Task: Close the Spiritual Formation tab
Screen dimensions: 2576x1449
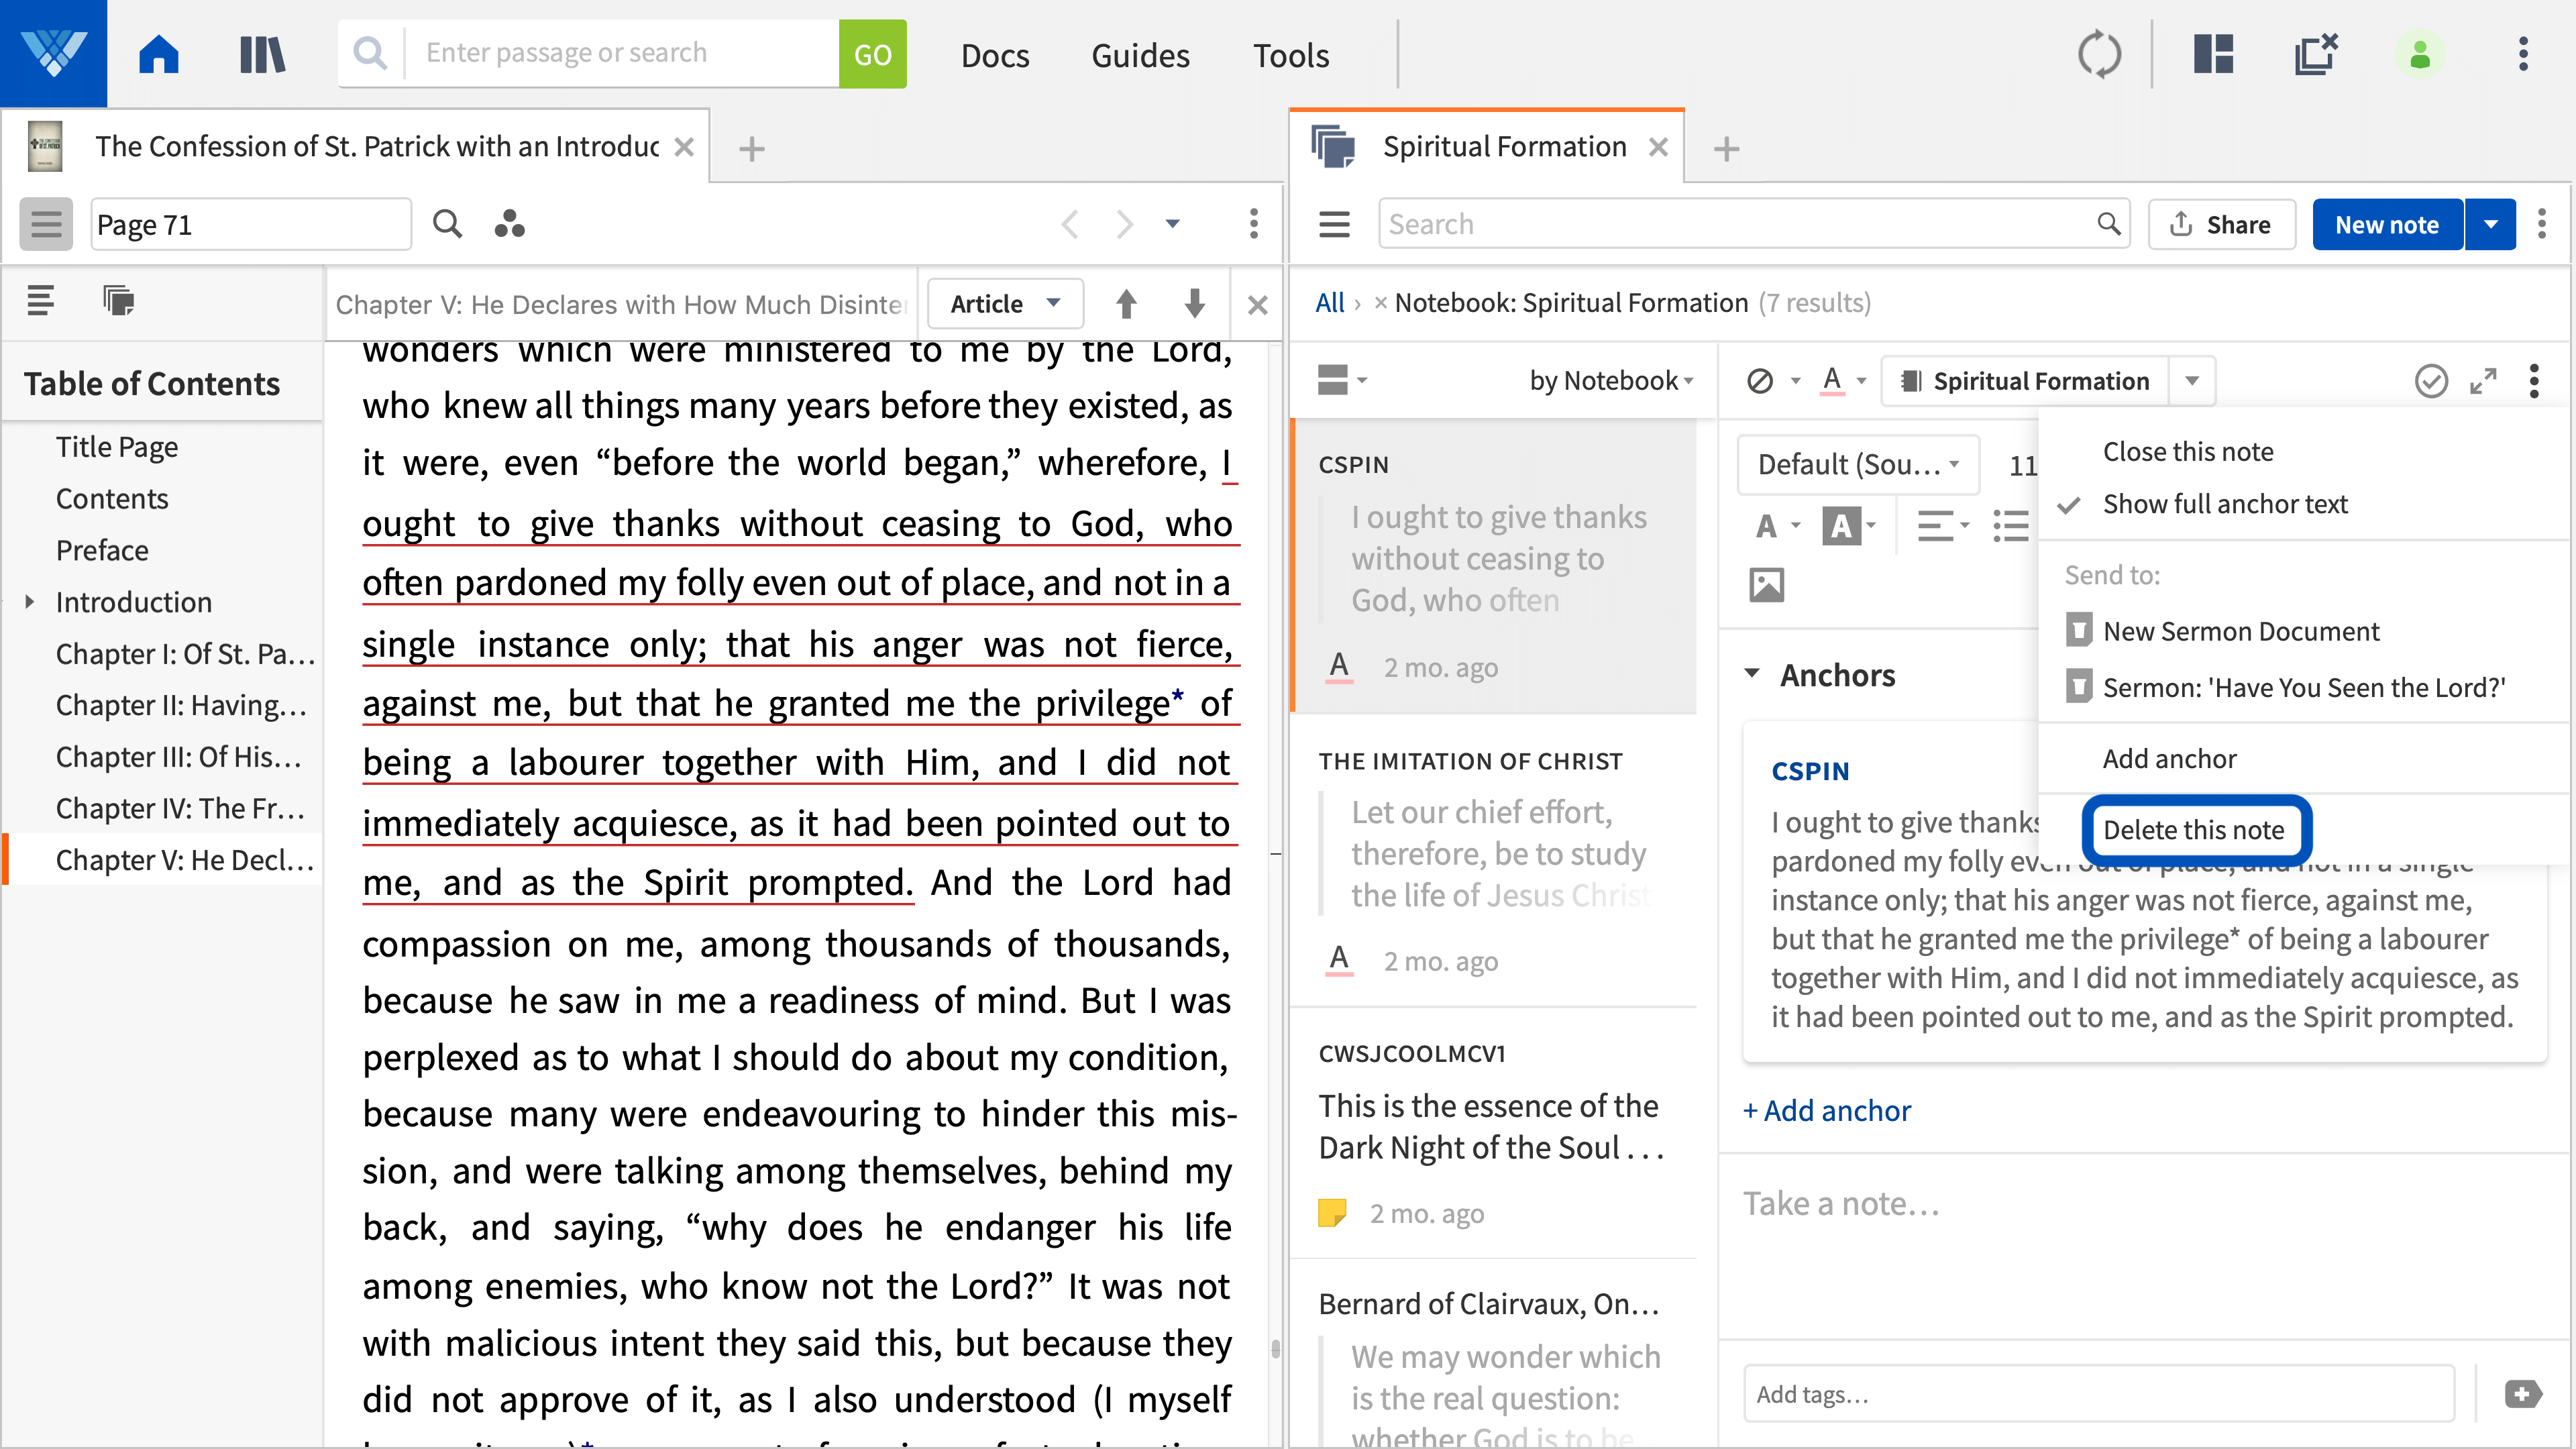Action: (x=1658, y=147)
